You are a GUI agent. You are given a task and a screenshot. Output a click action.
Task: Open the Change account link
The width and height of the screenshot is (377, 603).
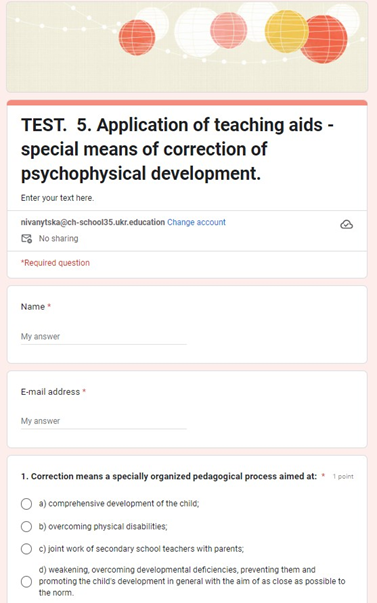[196, 222]
